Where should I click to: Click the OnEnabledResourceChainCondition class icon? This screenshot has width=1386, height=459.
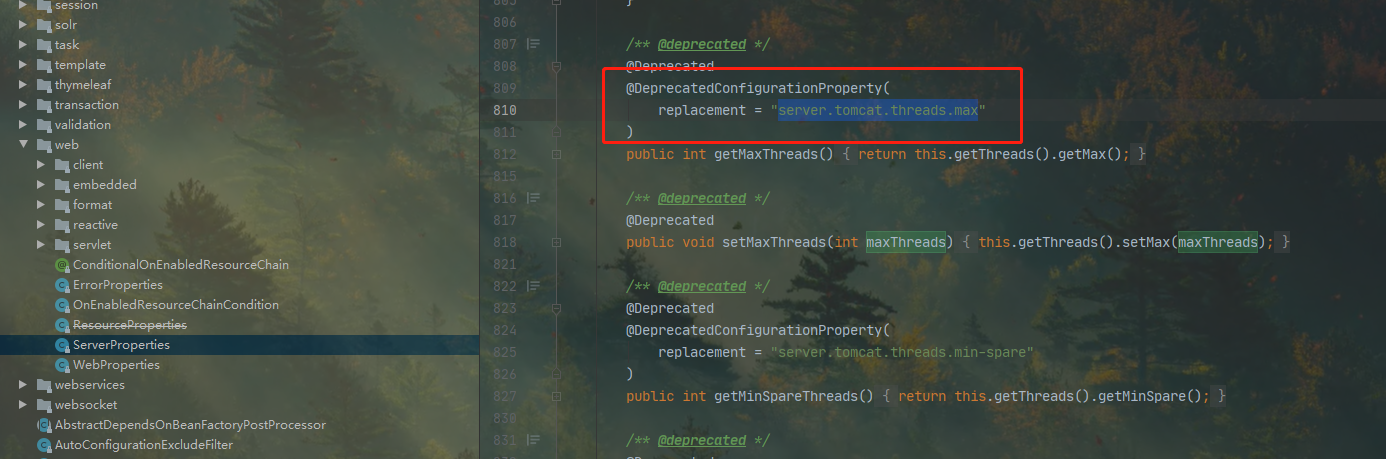pos(63,305)
